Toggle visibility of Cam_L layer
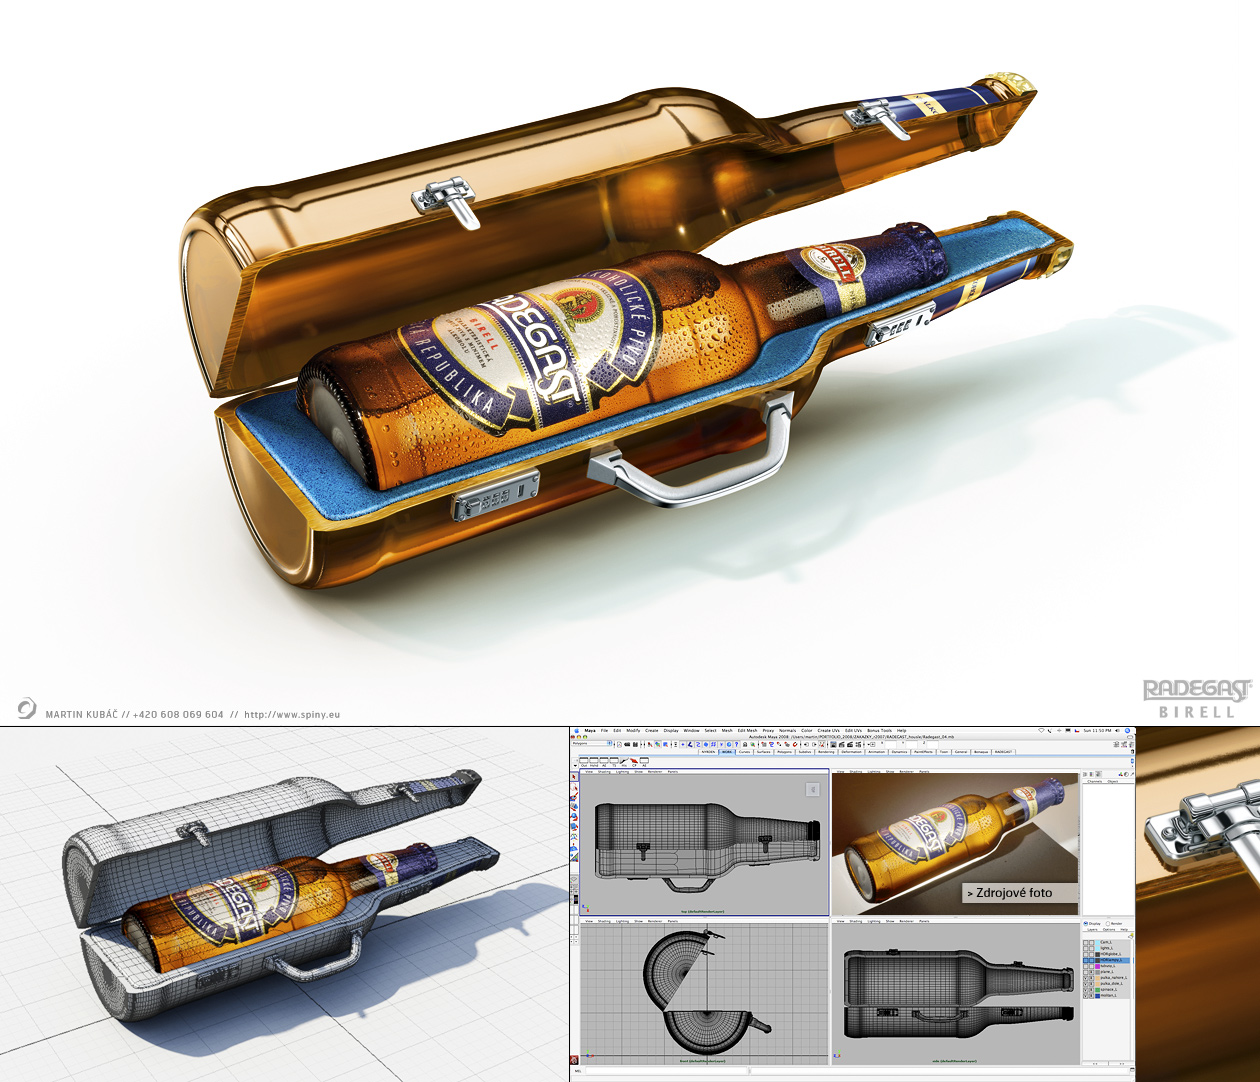This screenshot has width=1260, height=1082. coord(1085,942)
